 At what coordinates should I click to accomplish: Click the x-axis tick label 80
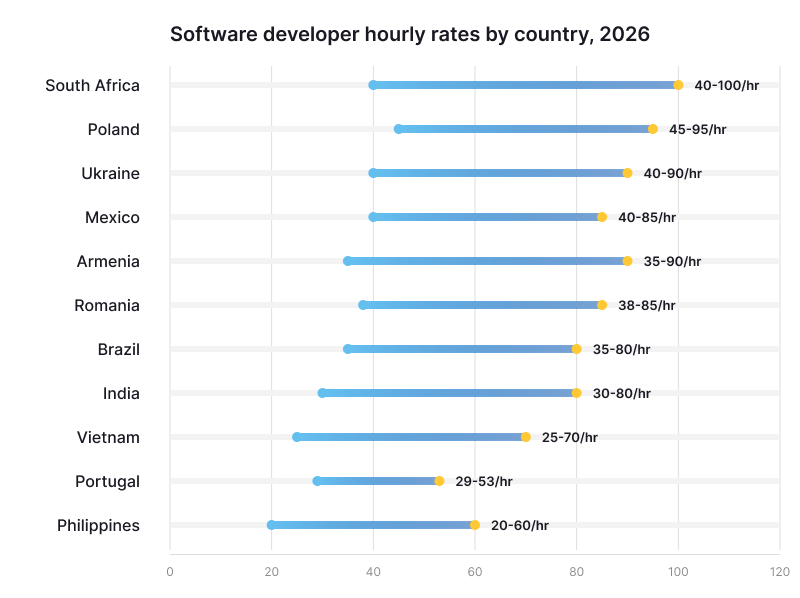(577, 572)
